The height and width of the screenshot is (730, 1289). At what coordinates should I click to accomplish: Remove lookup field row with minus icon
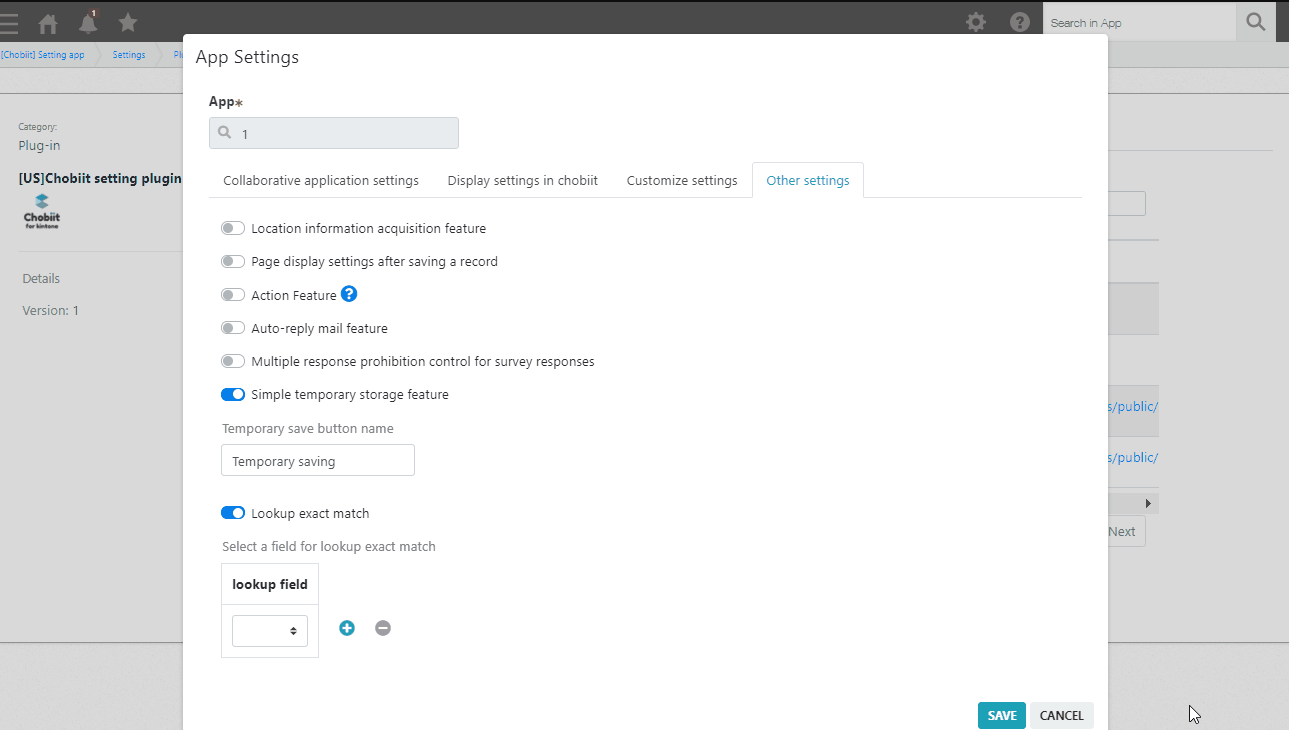click(383, 628)
